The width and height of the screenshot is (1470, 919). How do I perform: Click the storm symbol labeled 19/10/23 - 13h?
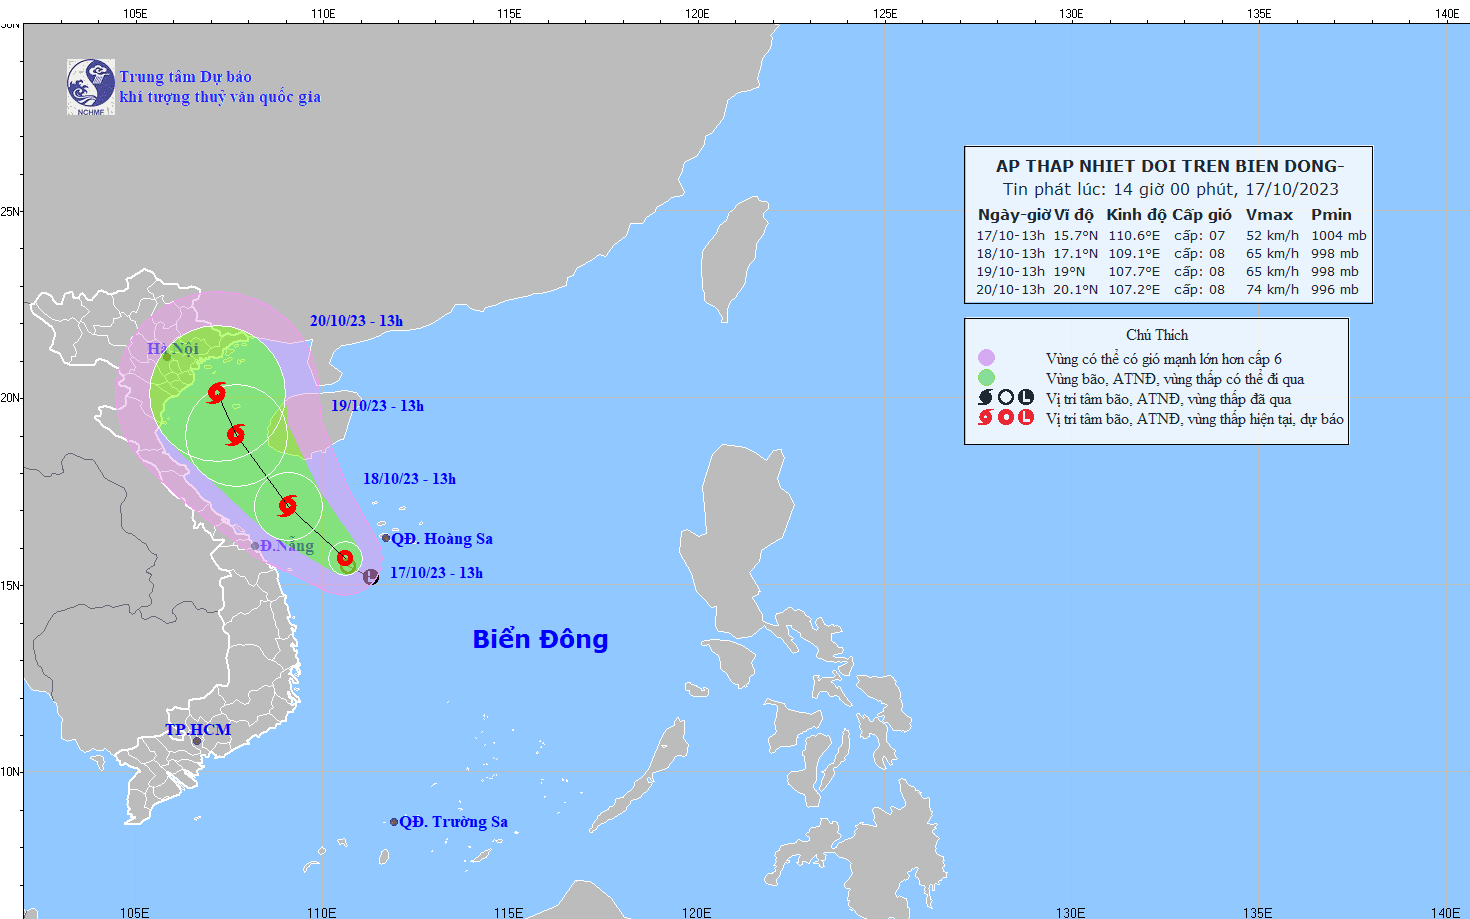(x=236, y=434)
